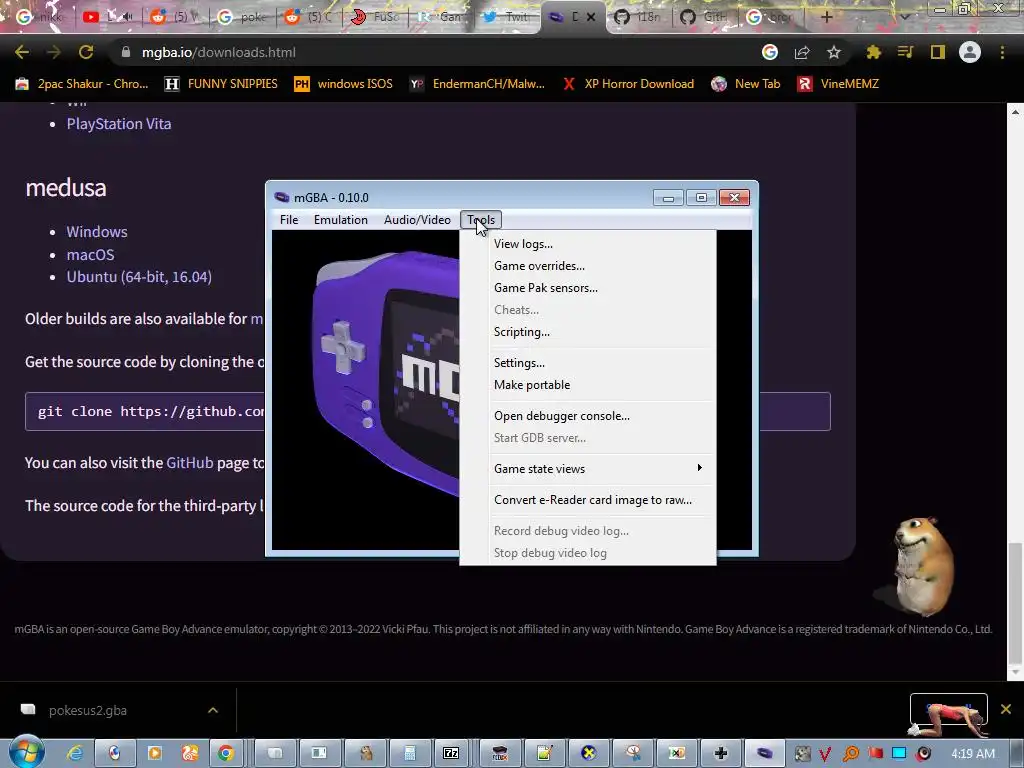Select View logs... from Tools menu
The width and height of the screenshot is (1024, 768).
pyautogui.click(x=588, y=244)
